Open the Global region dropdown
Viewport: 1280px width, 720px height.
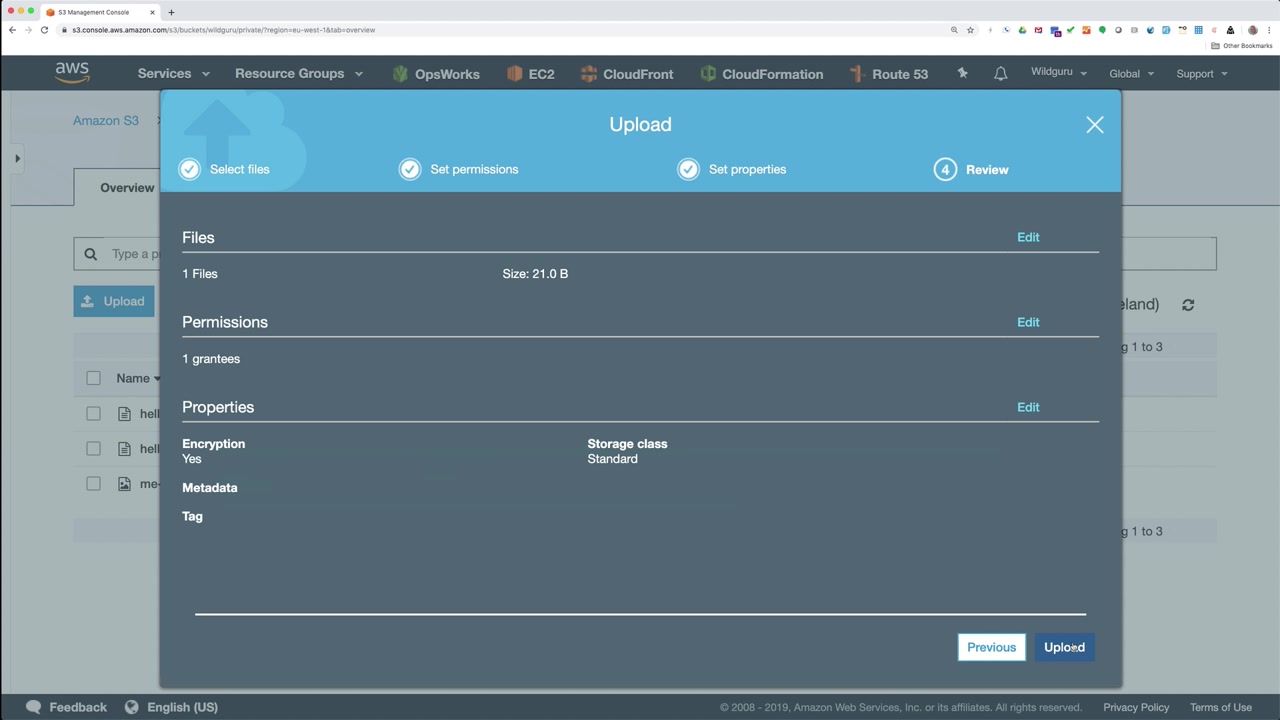coord(1132,74)
